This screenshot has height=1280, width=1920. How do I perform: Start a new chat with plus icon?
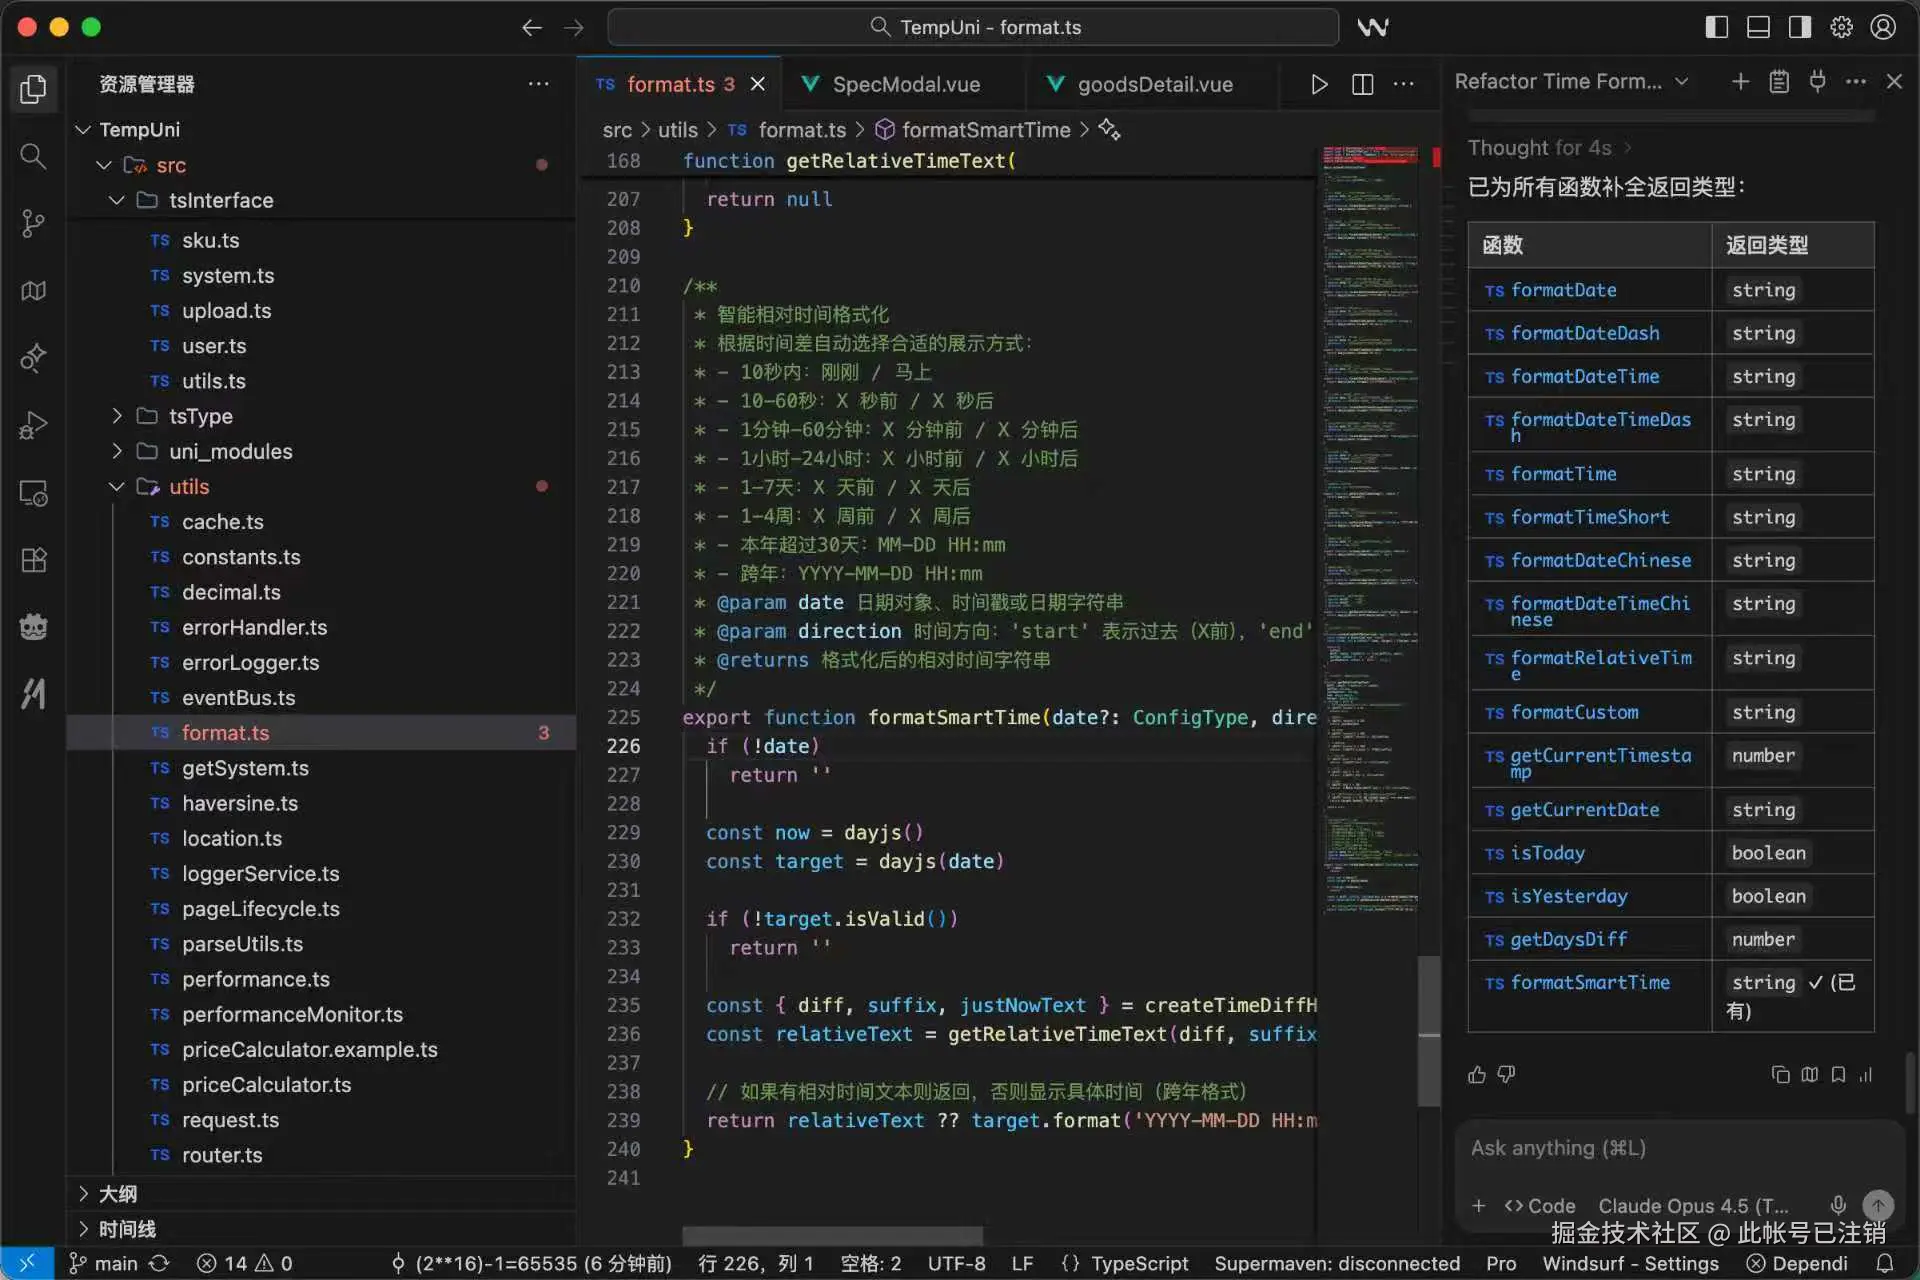1740,81
